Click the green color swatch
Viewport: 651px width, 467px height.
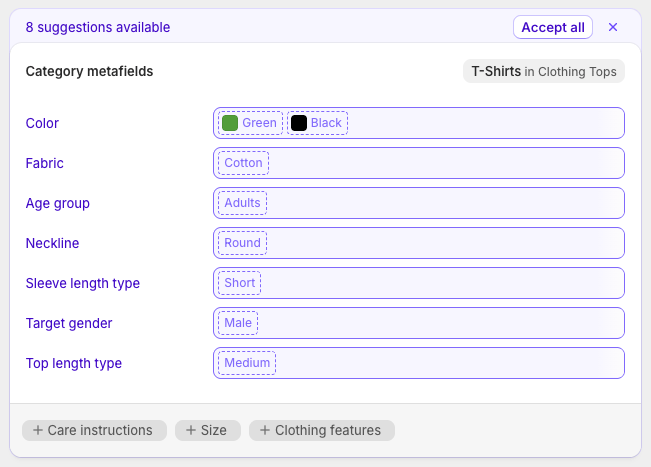[230, 123]
